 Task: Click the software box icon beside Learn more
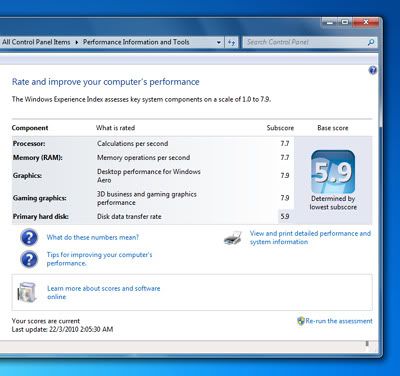(27, 292)
